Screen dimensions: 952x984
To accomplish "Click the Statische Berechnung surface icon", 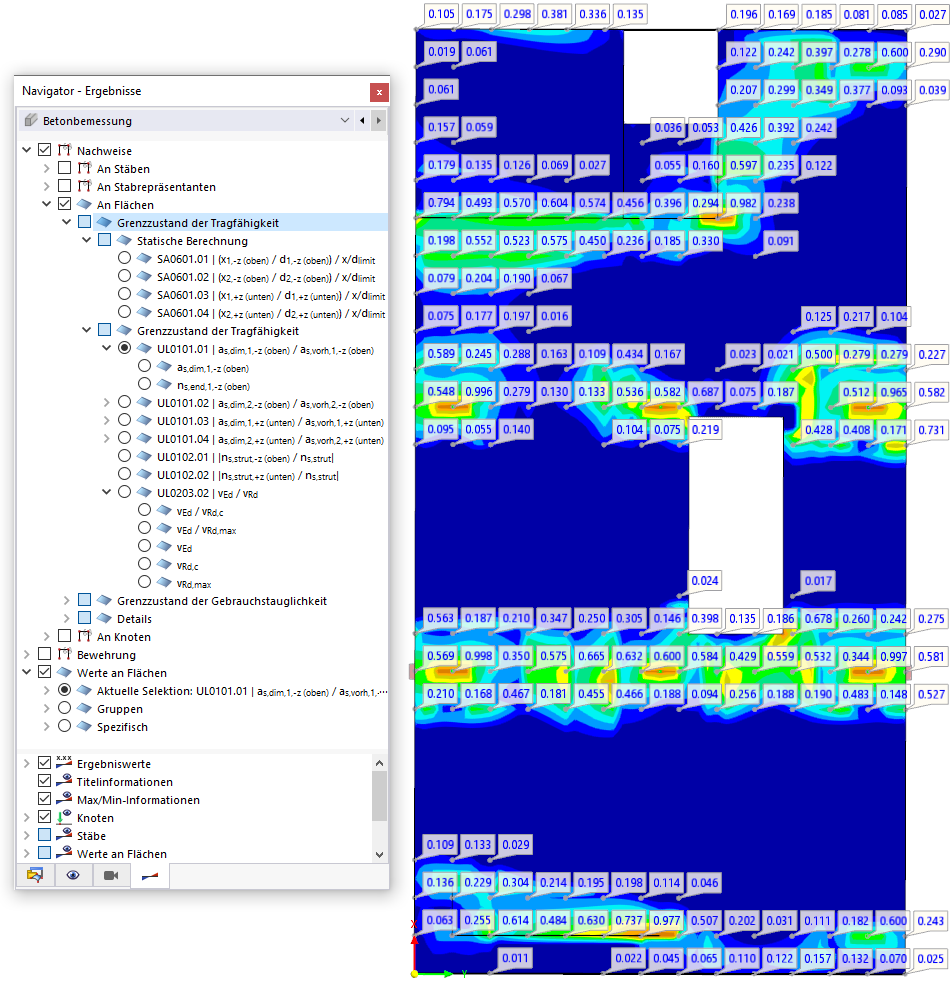I will point(124,240).
